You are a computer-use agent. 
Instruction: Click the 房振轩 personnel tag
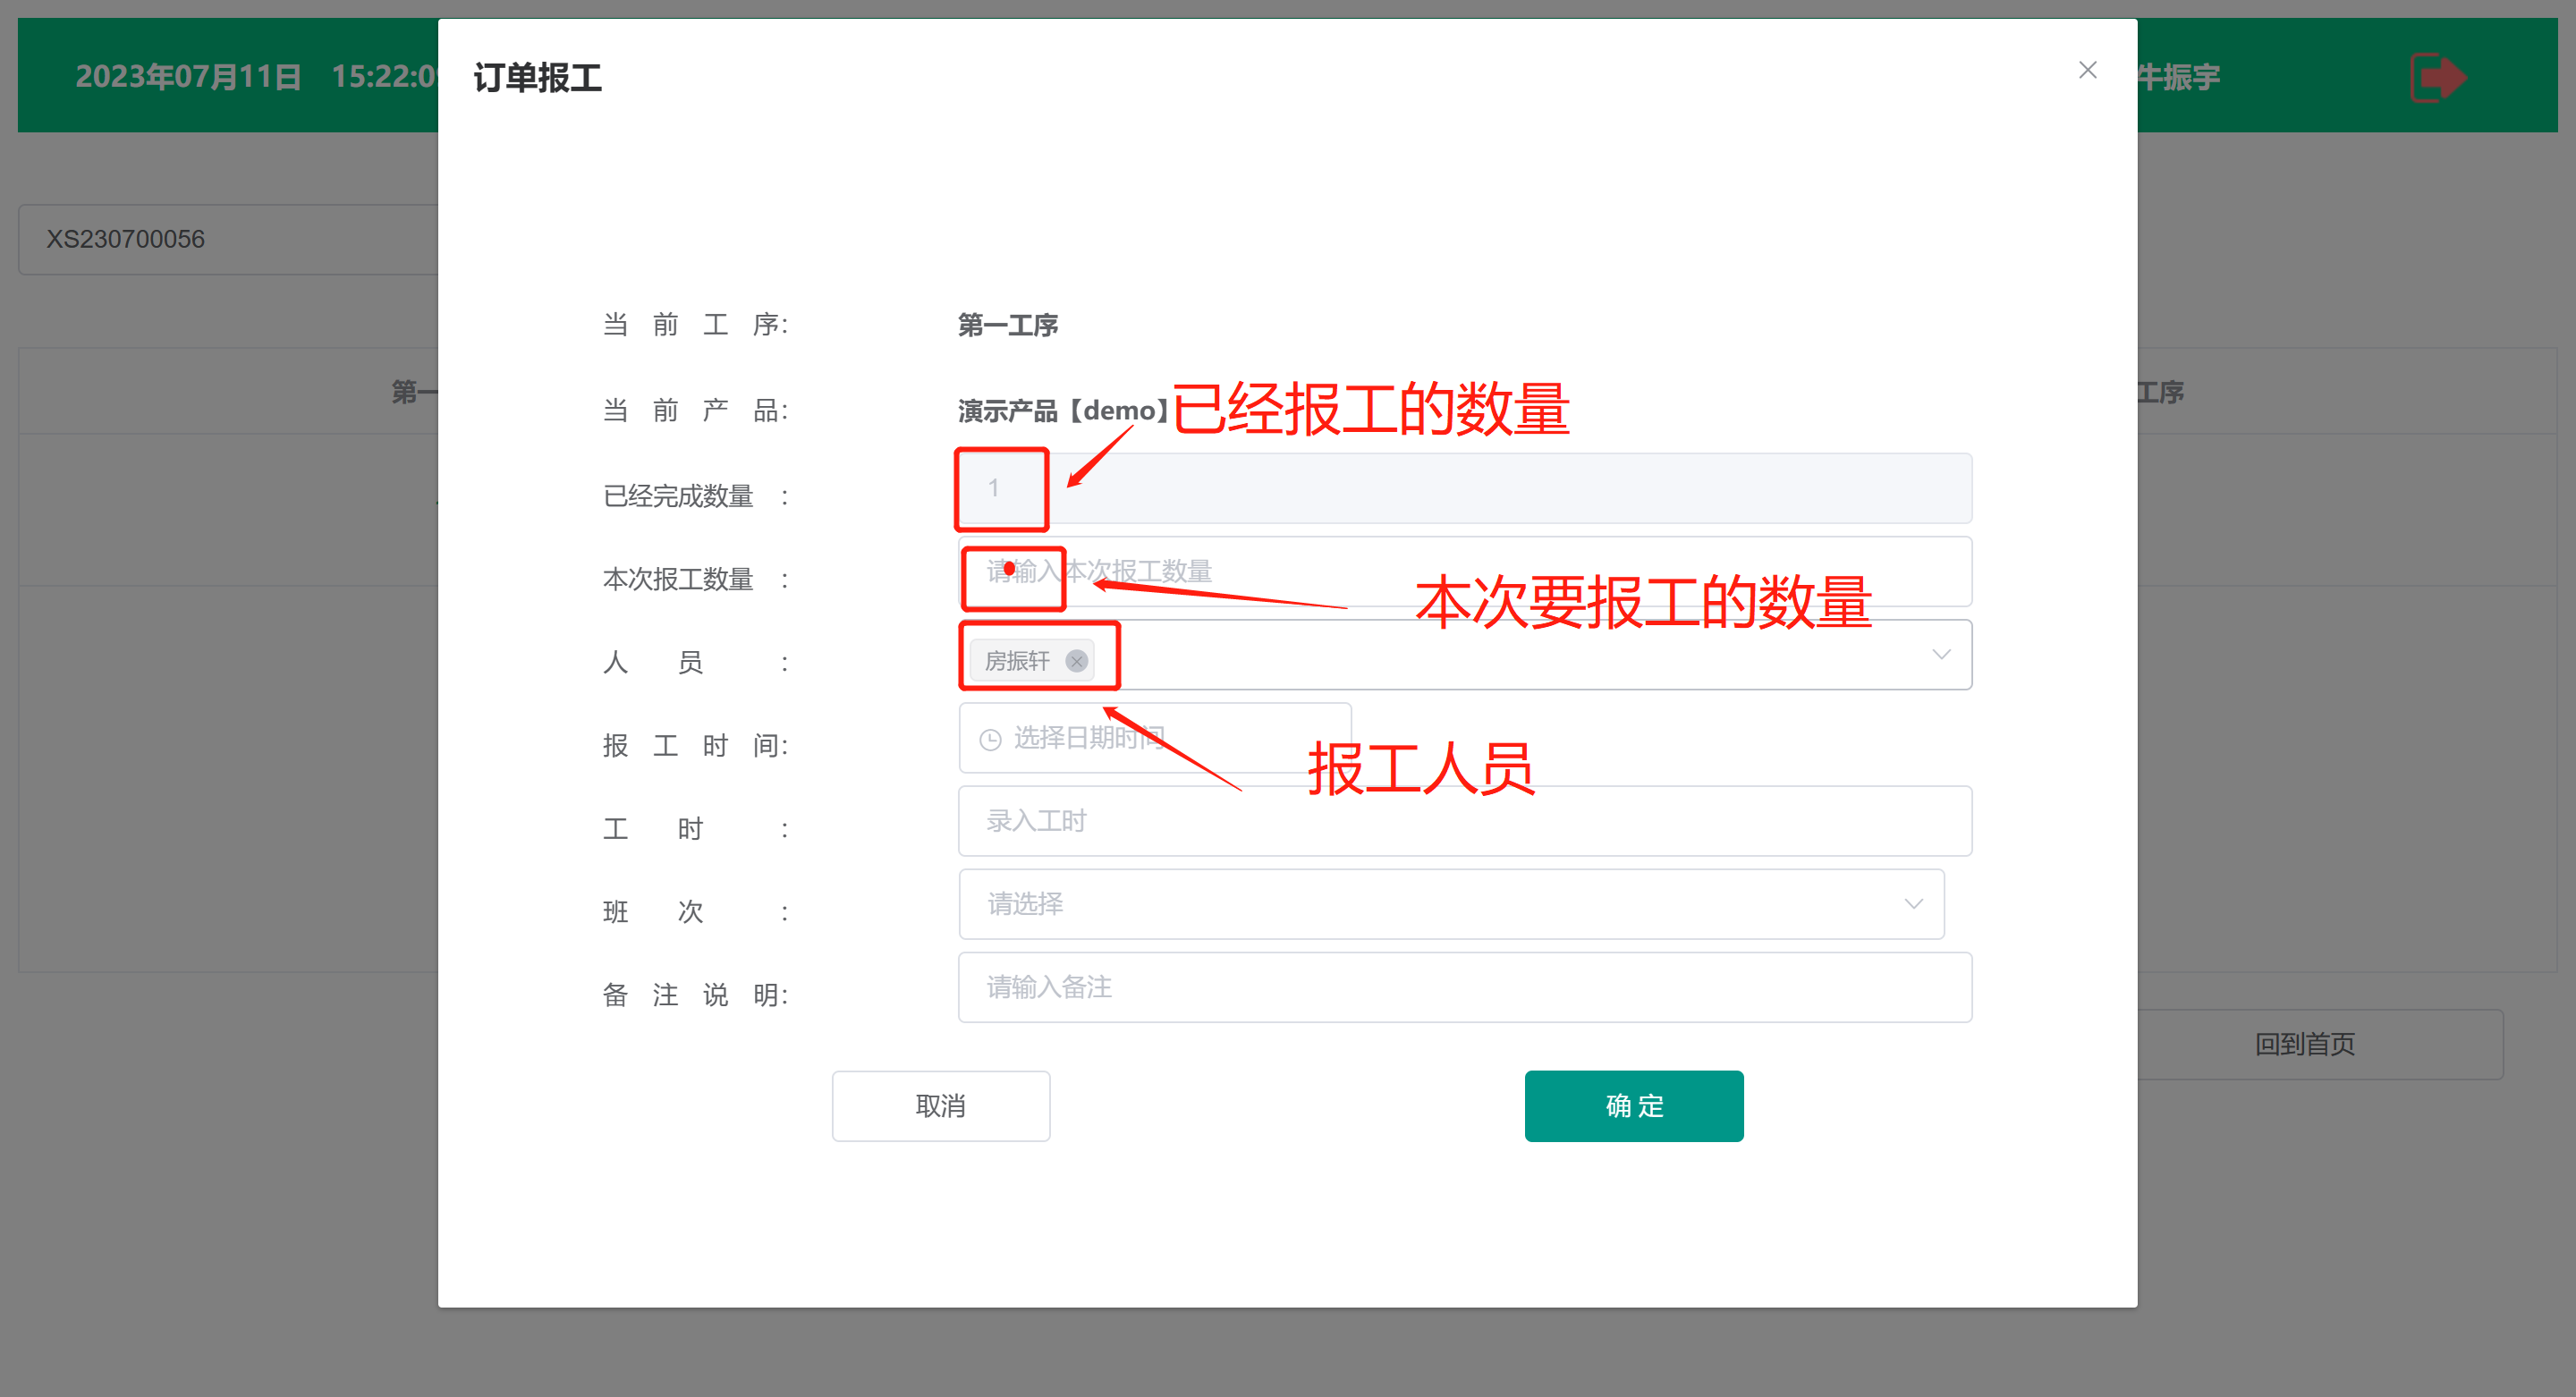(1017, 661)
